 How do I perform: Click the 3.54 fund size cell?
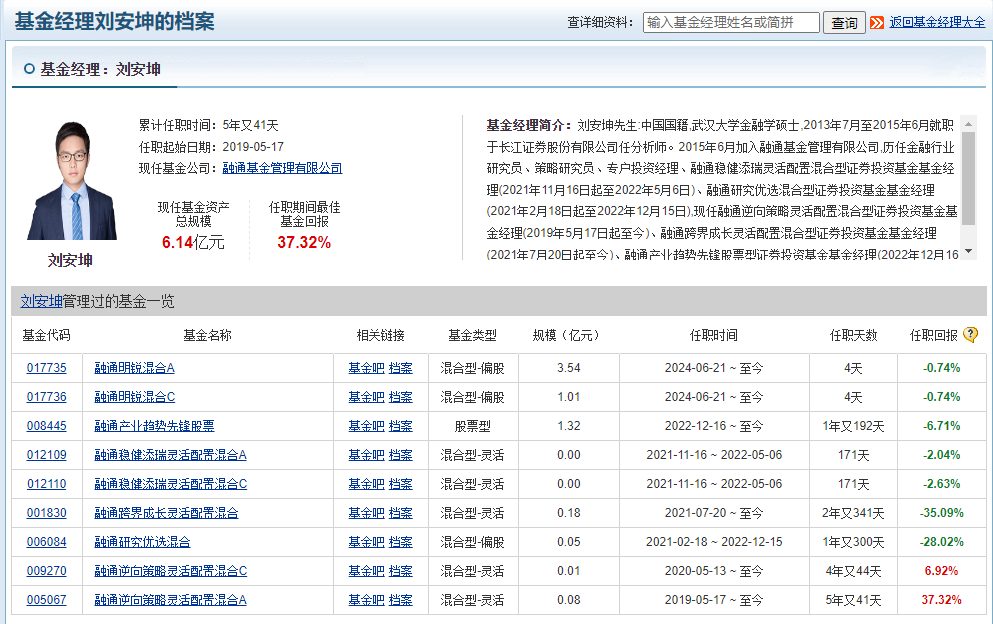pos(569,368)
